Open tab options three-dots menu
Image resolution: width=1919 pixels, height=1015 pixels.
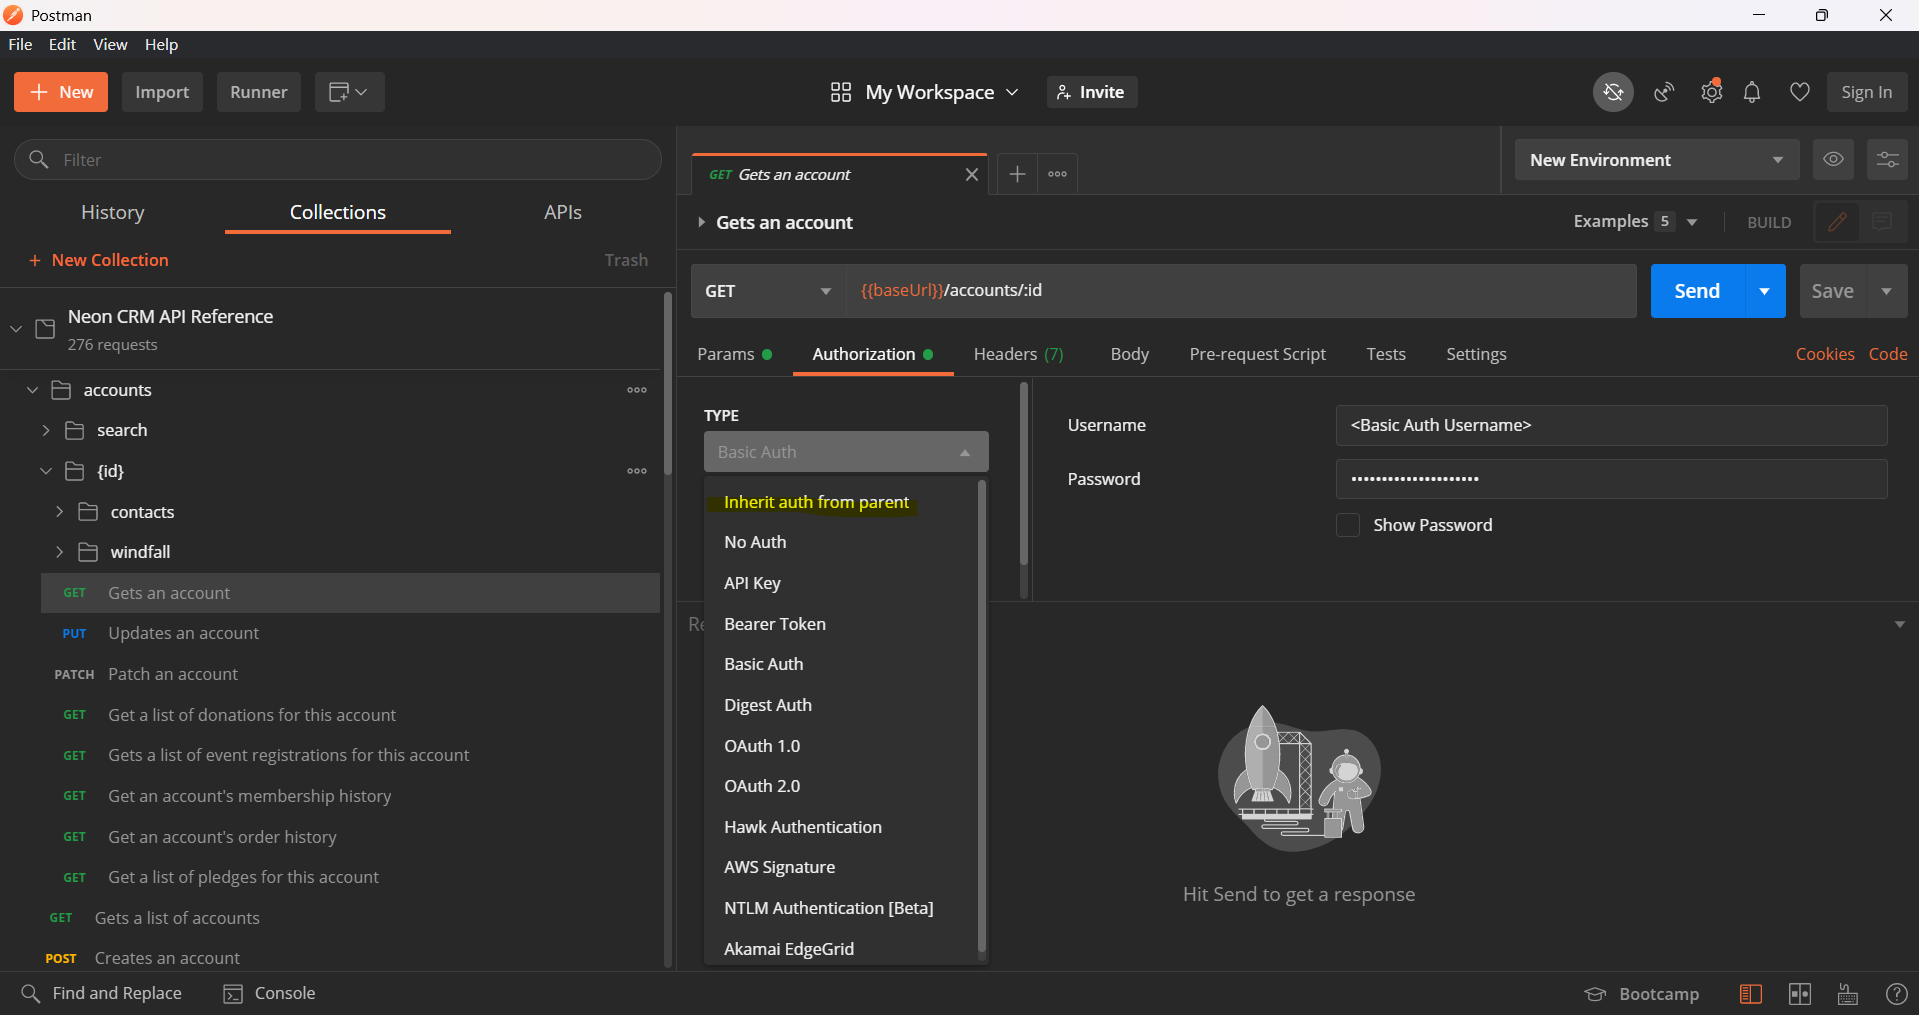point(1058,174)
